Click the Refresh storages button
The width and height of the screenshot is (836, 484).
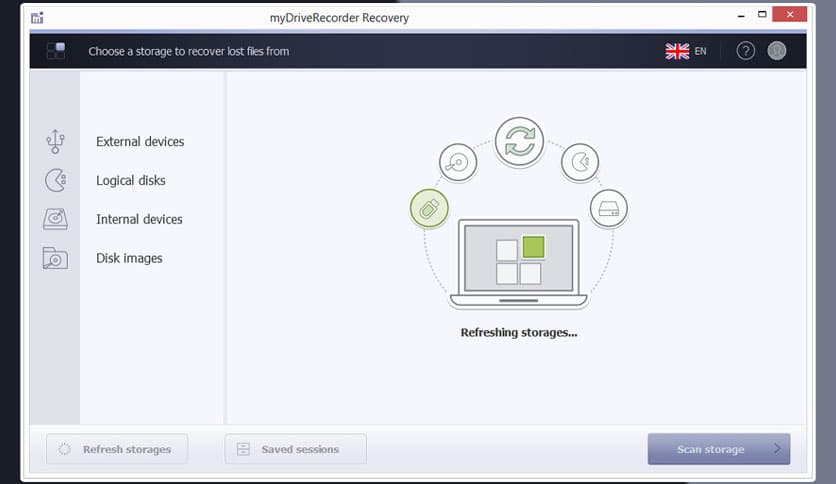117,449
